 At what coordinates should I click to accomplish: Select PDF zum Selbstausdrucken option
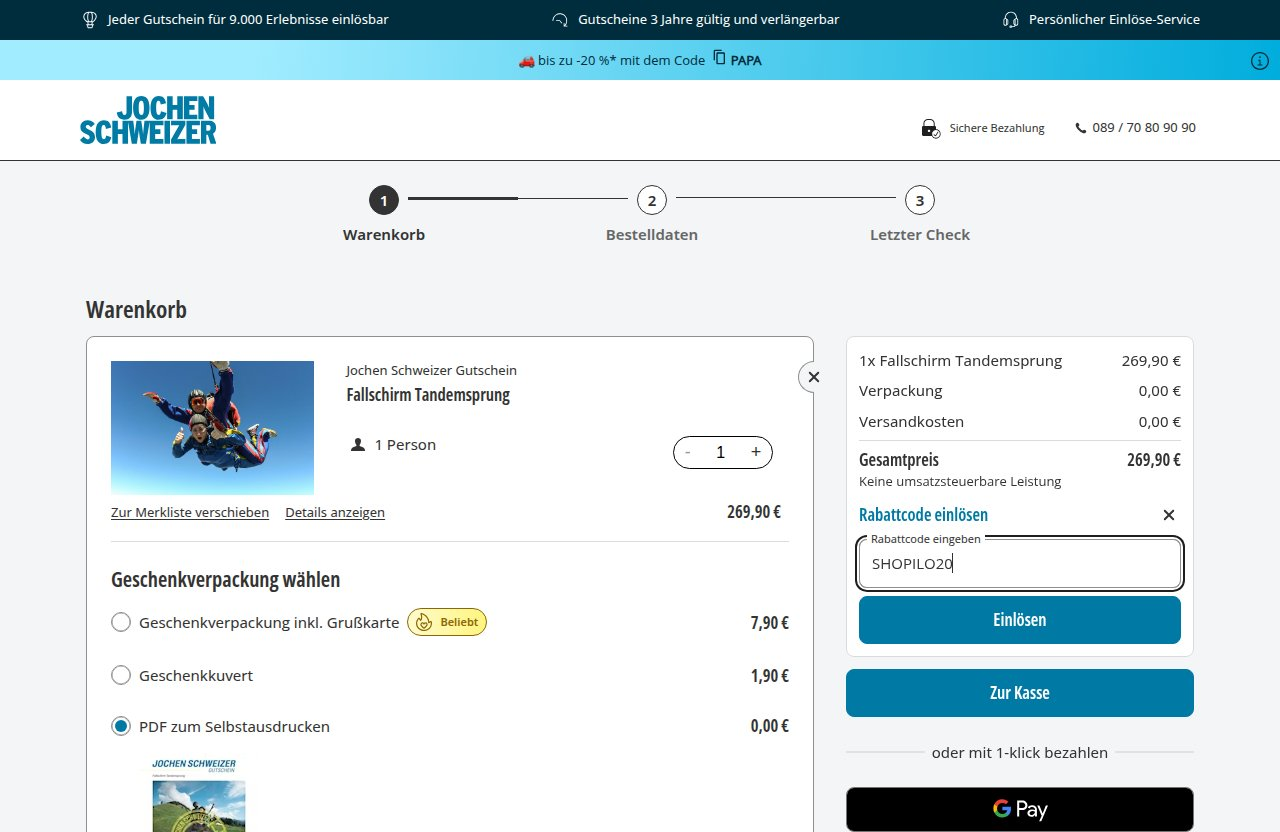pyautogui.click(x=121, y=726)
